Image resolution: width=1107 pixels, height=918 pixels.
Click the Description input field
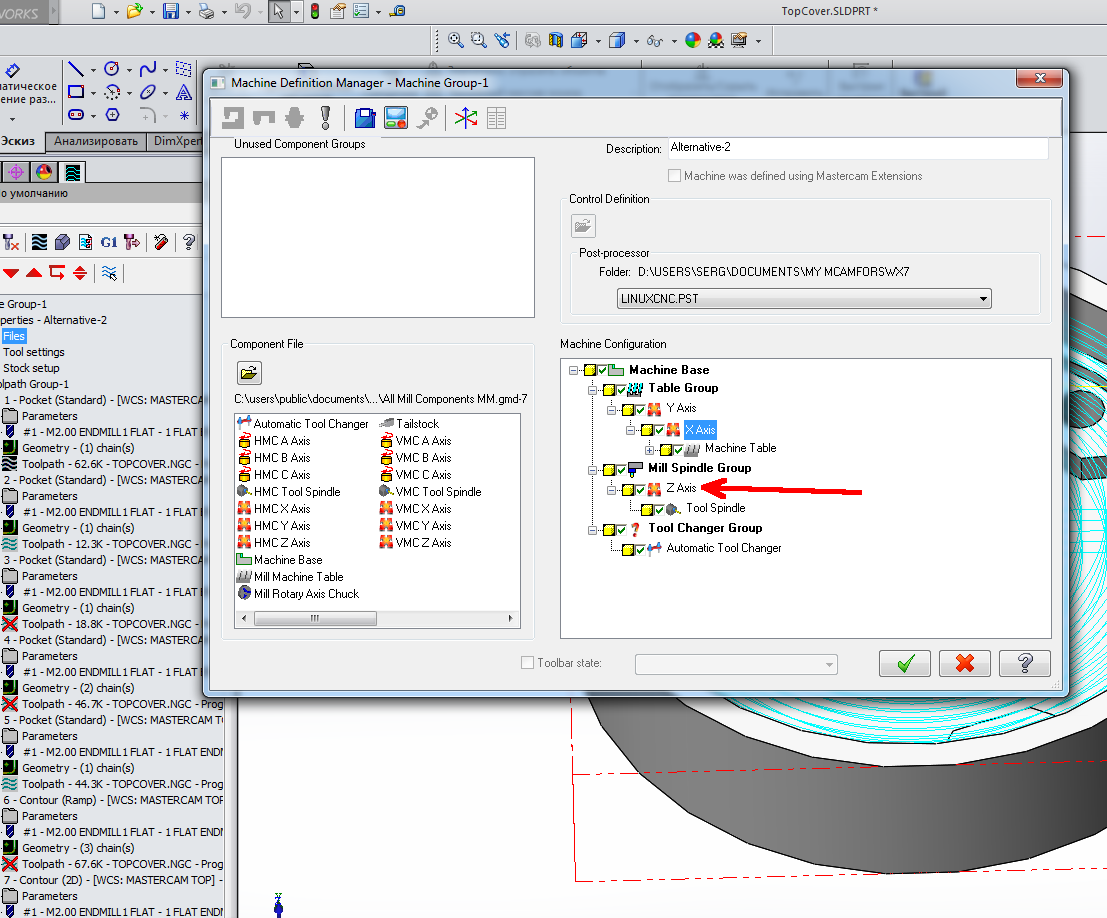(858, 148)
